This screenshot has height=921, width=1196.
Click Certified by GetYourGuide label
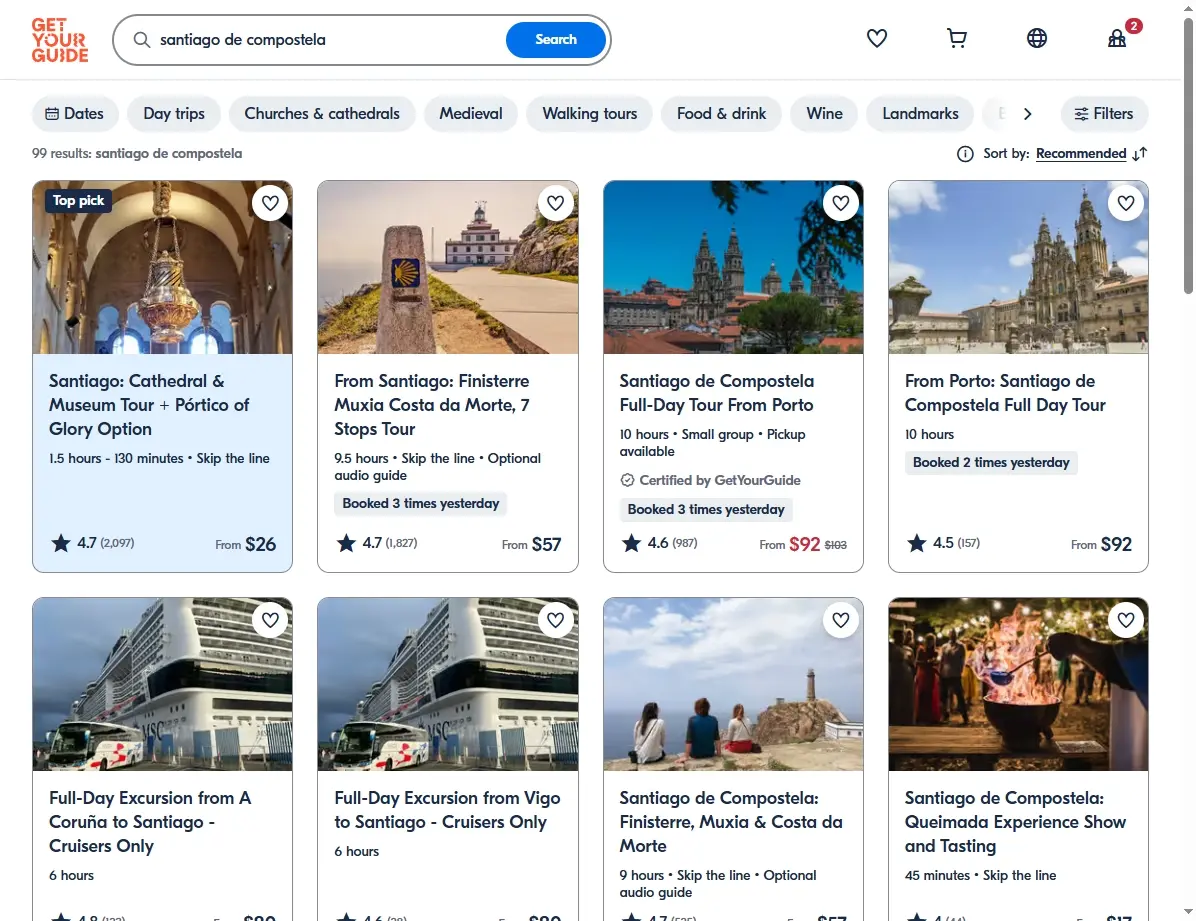pyautogui.click(x=711, y=481)
